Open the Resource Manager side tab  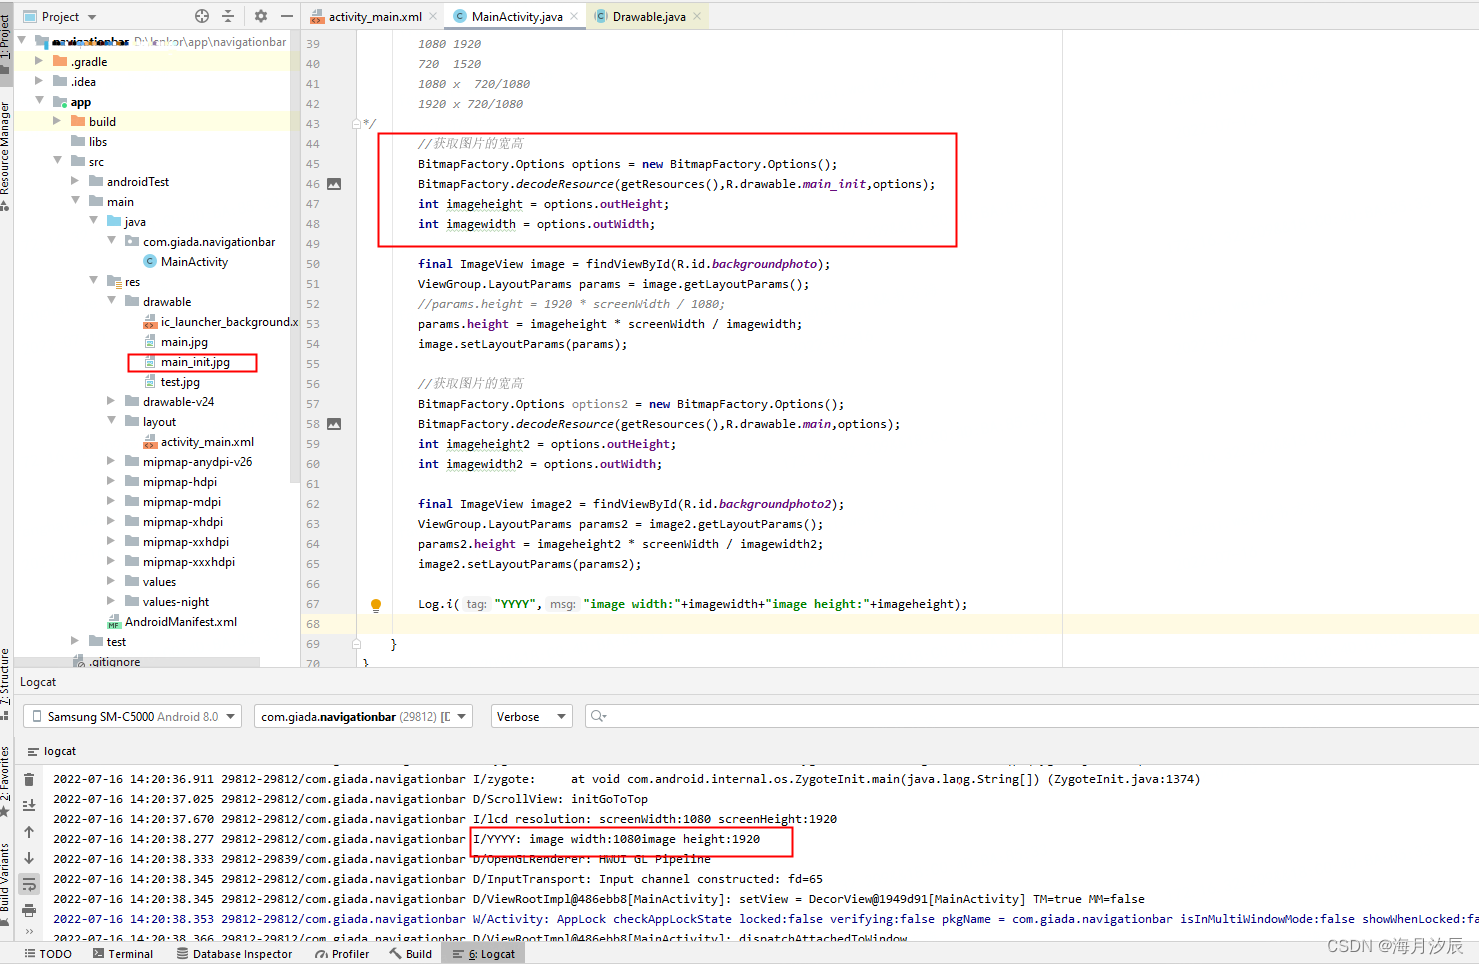click(6, 155)
